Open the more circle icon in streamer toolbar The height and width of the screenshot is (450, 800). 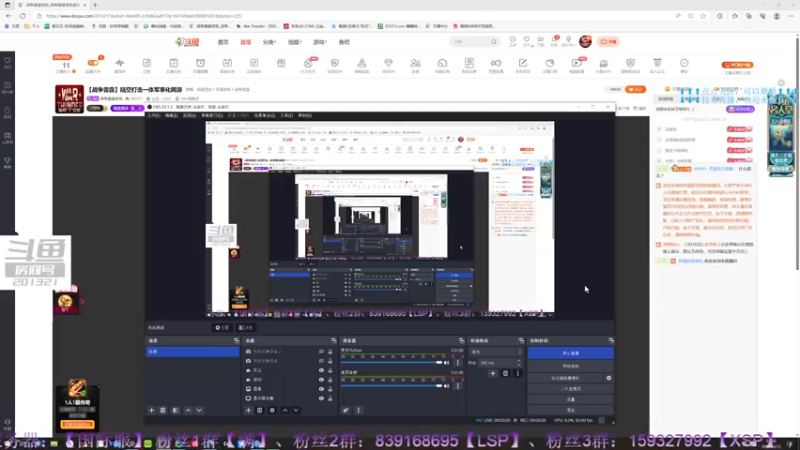[684, 63]
